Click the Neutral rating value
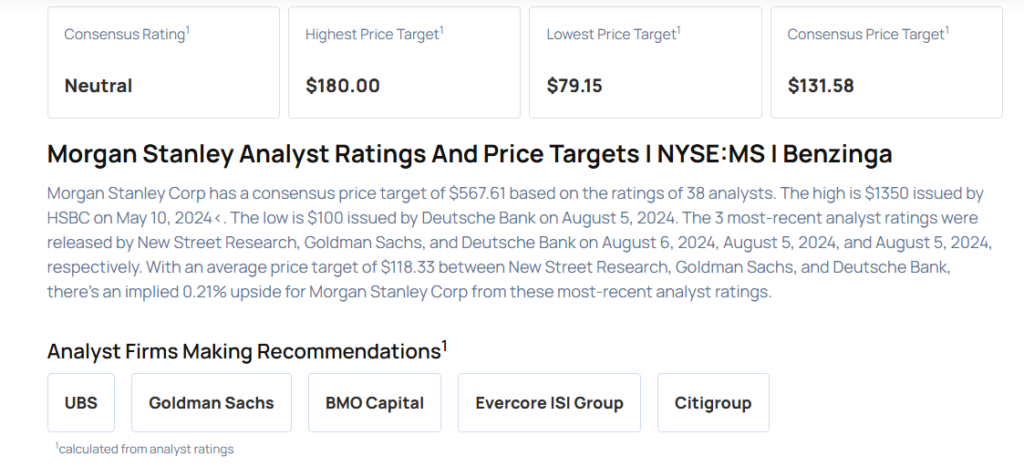The height and width of the screenshot is (467, 1024). (98, 85)
